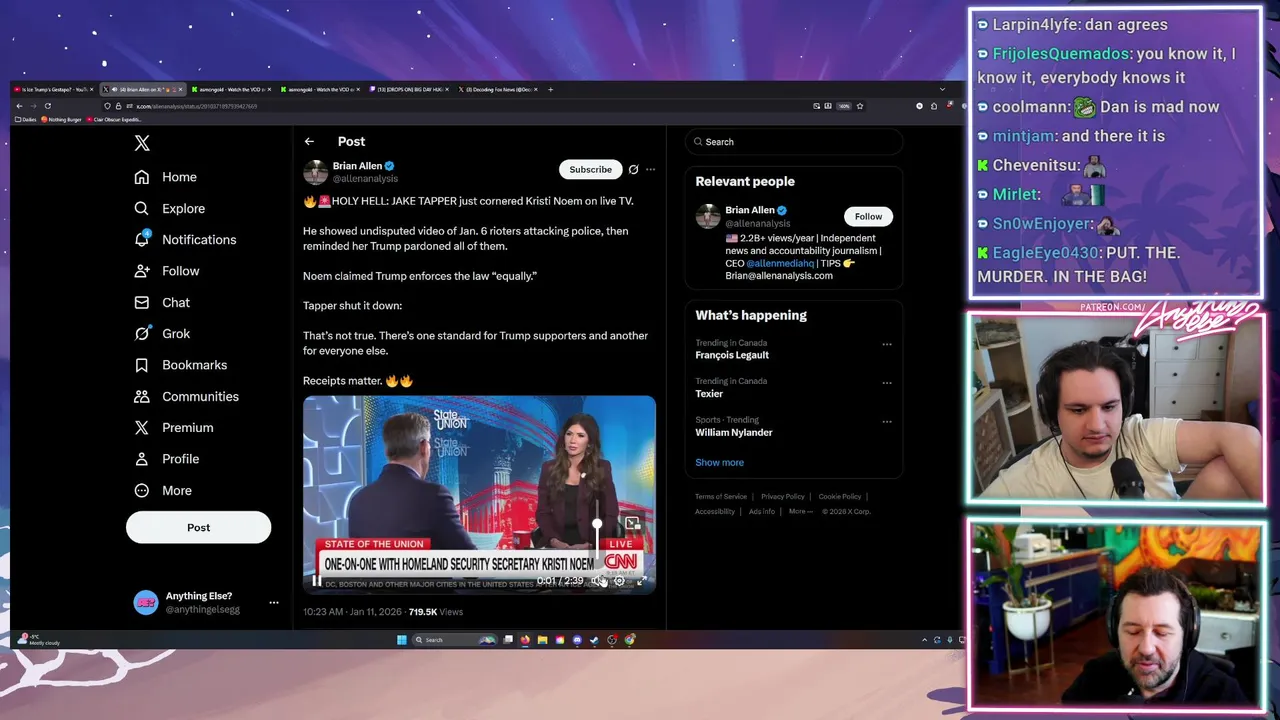Click the Premium X icon
This screenshot has height=720, width=1280.
point(142,427)
